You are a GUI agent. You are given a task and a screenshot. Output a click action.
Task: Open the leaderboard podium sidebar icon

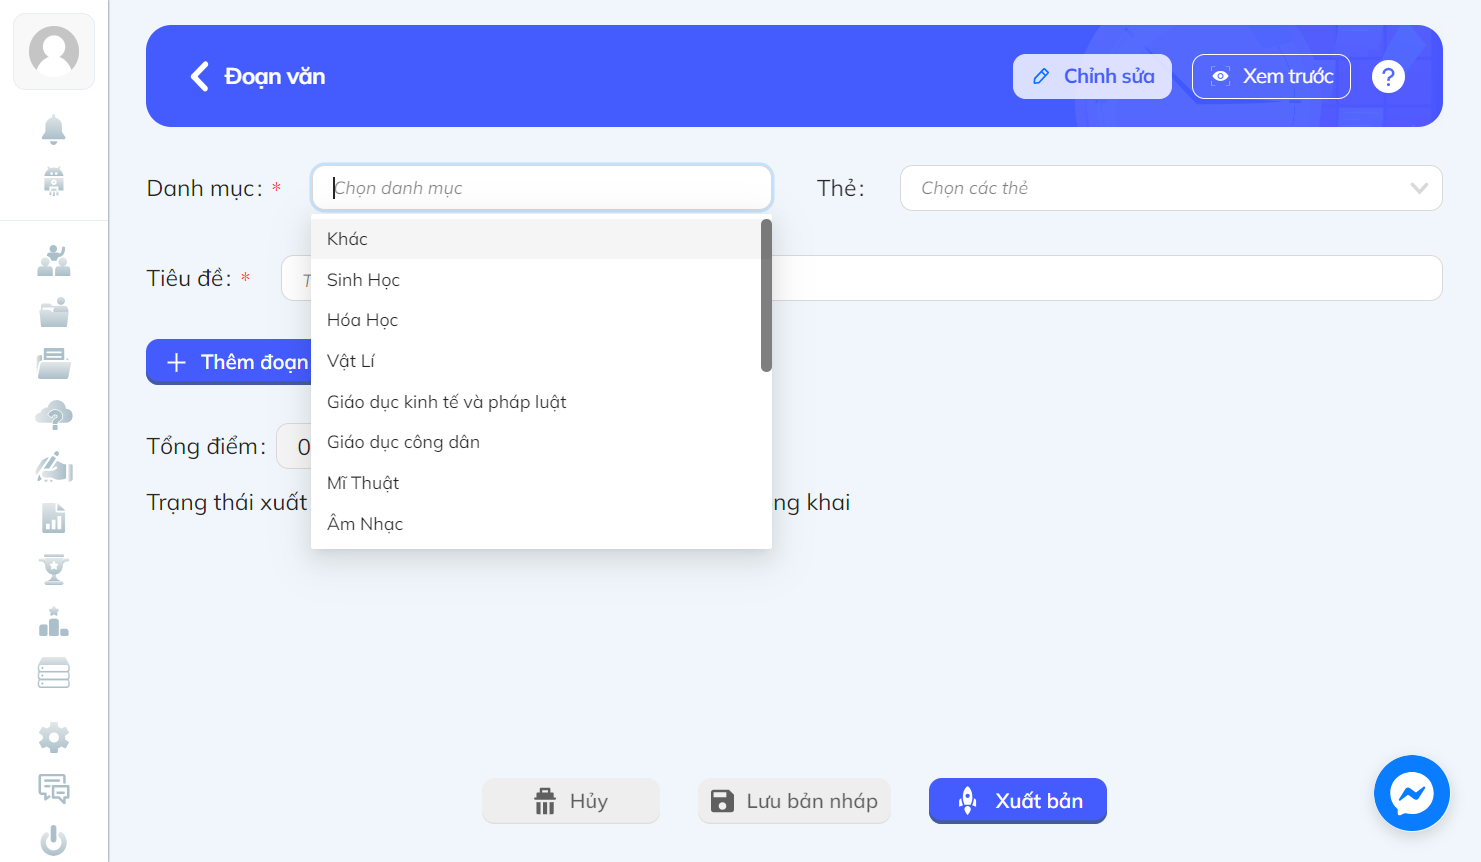(54, 621)
